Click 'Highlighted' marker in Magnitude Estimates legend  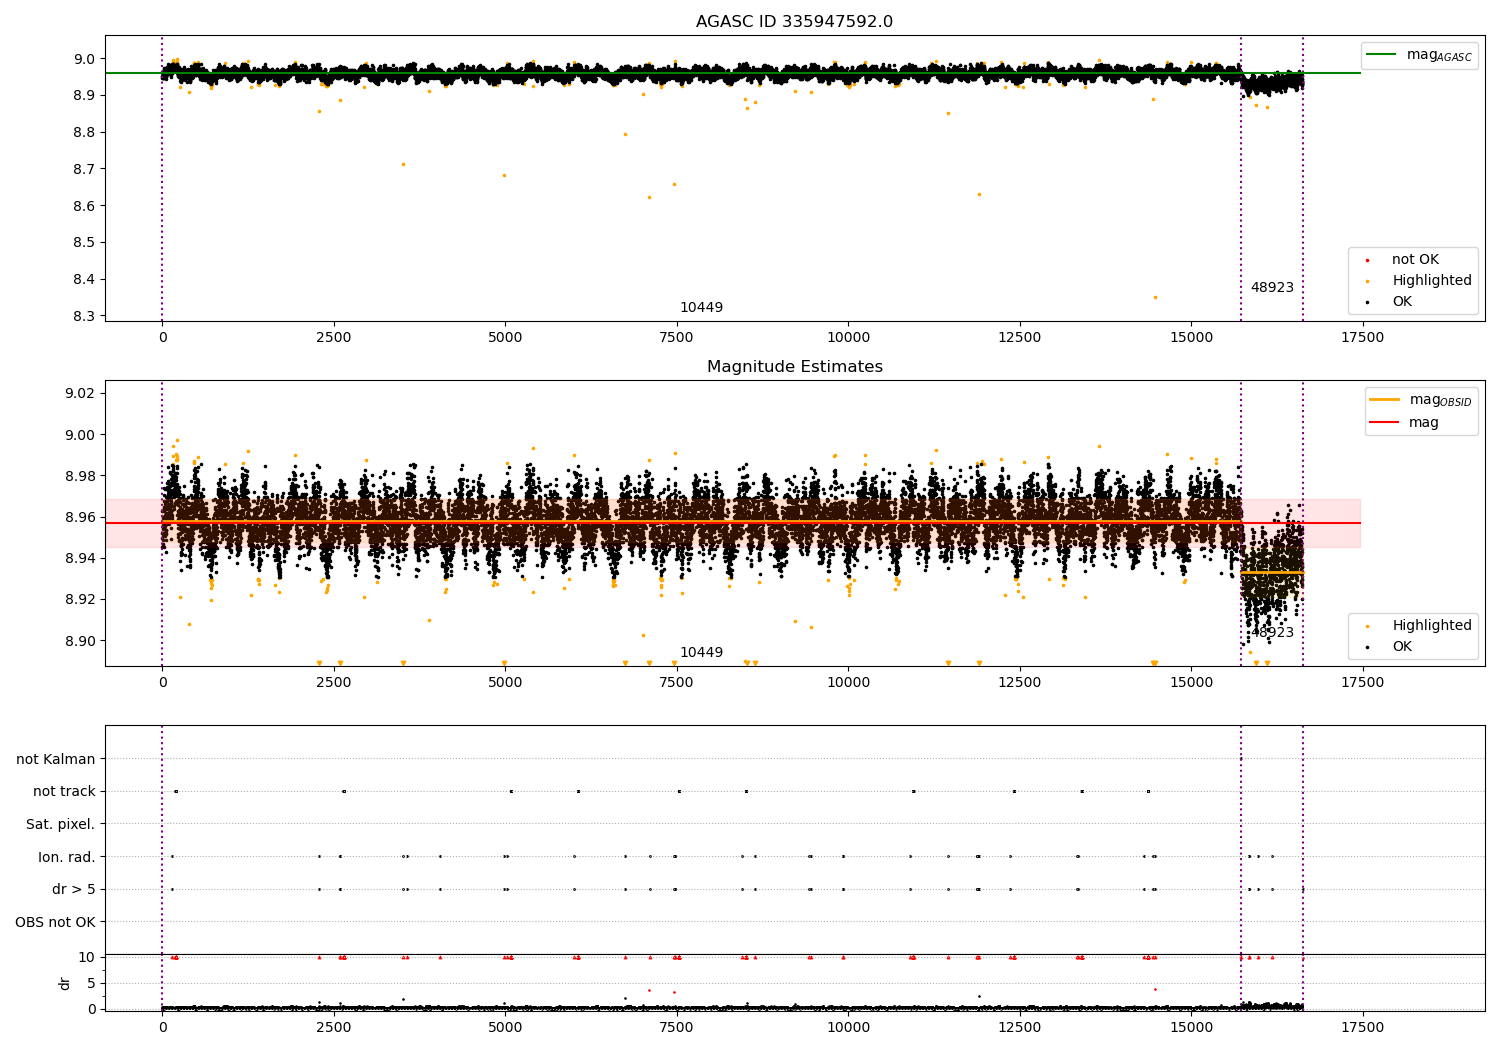pos(1367,627)
